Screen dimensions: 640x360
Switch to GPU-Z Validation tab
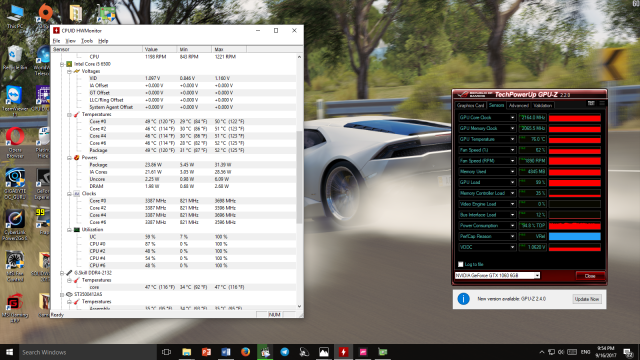tap(542, 105)
